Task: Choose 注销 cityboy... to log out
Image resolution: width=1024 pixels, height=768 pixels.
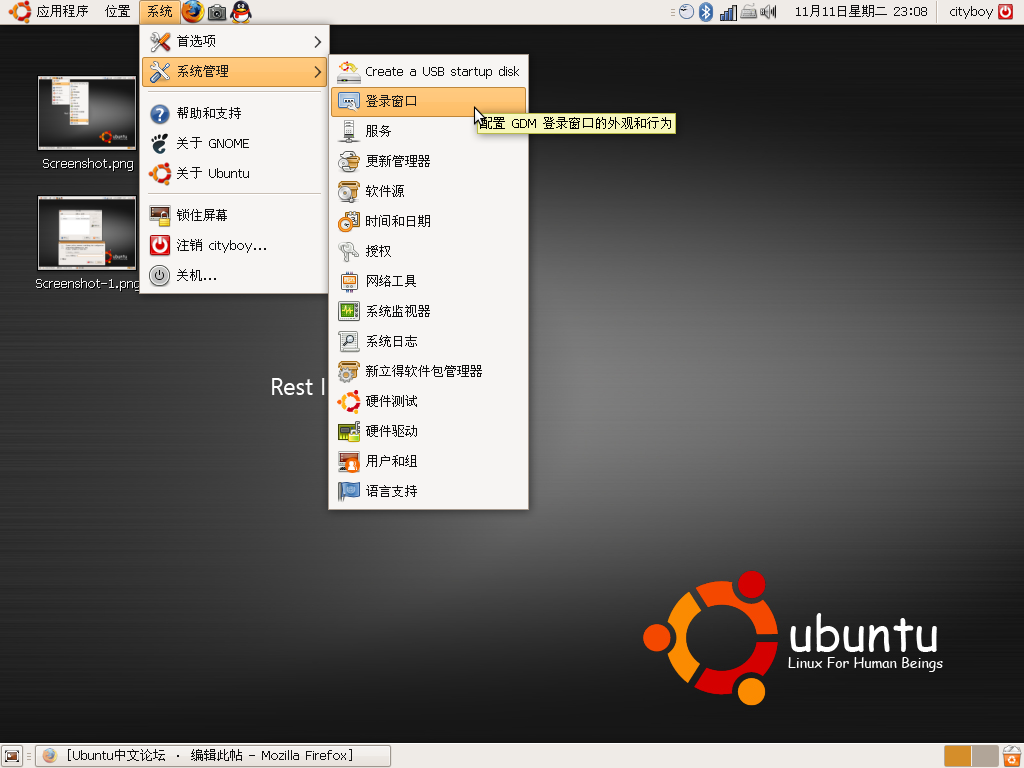Action: [x=235, y=246]
